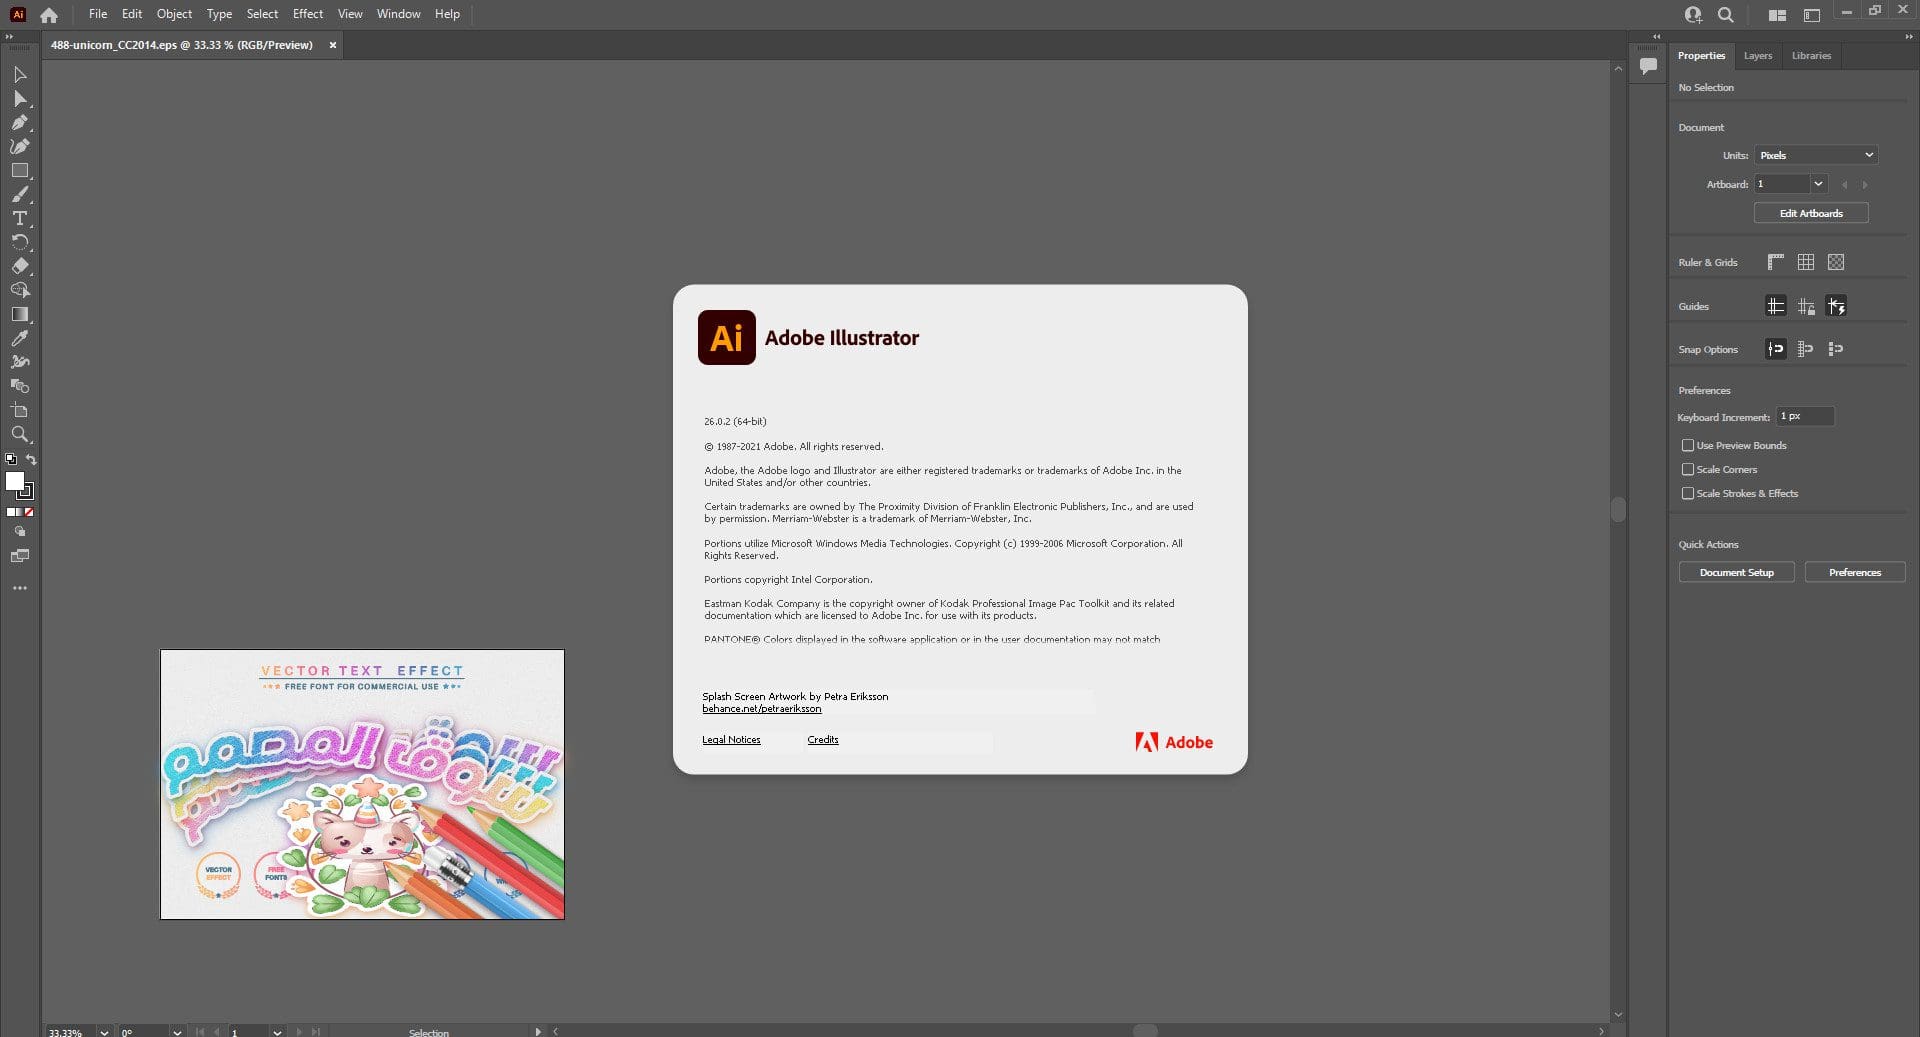1920x1037 pixels.
Task: Toggle Show Grid icon
Action: point(1806,262)
